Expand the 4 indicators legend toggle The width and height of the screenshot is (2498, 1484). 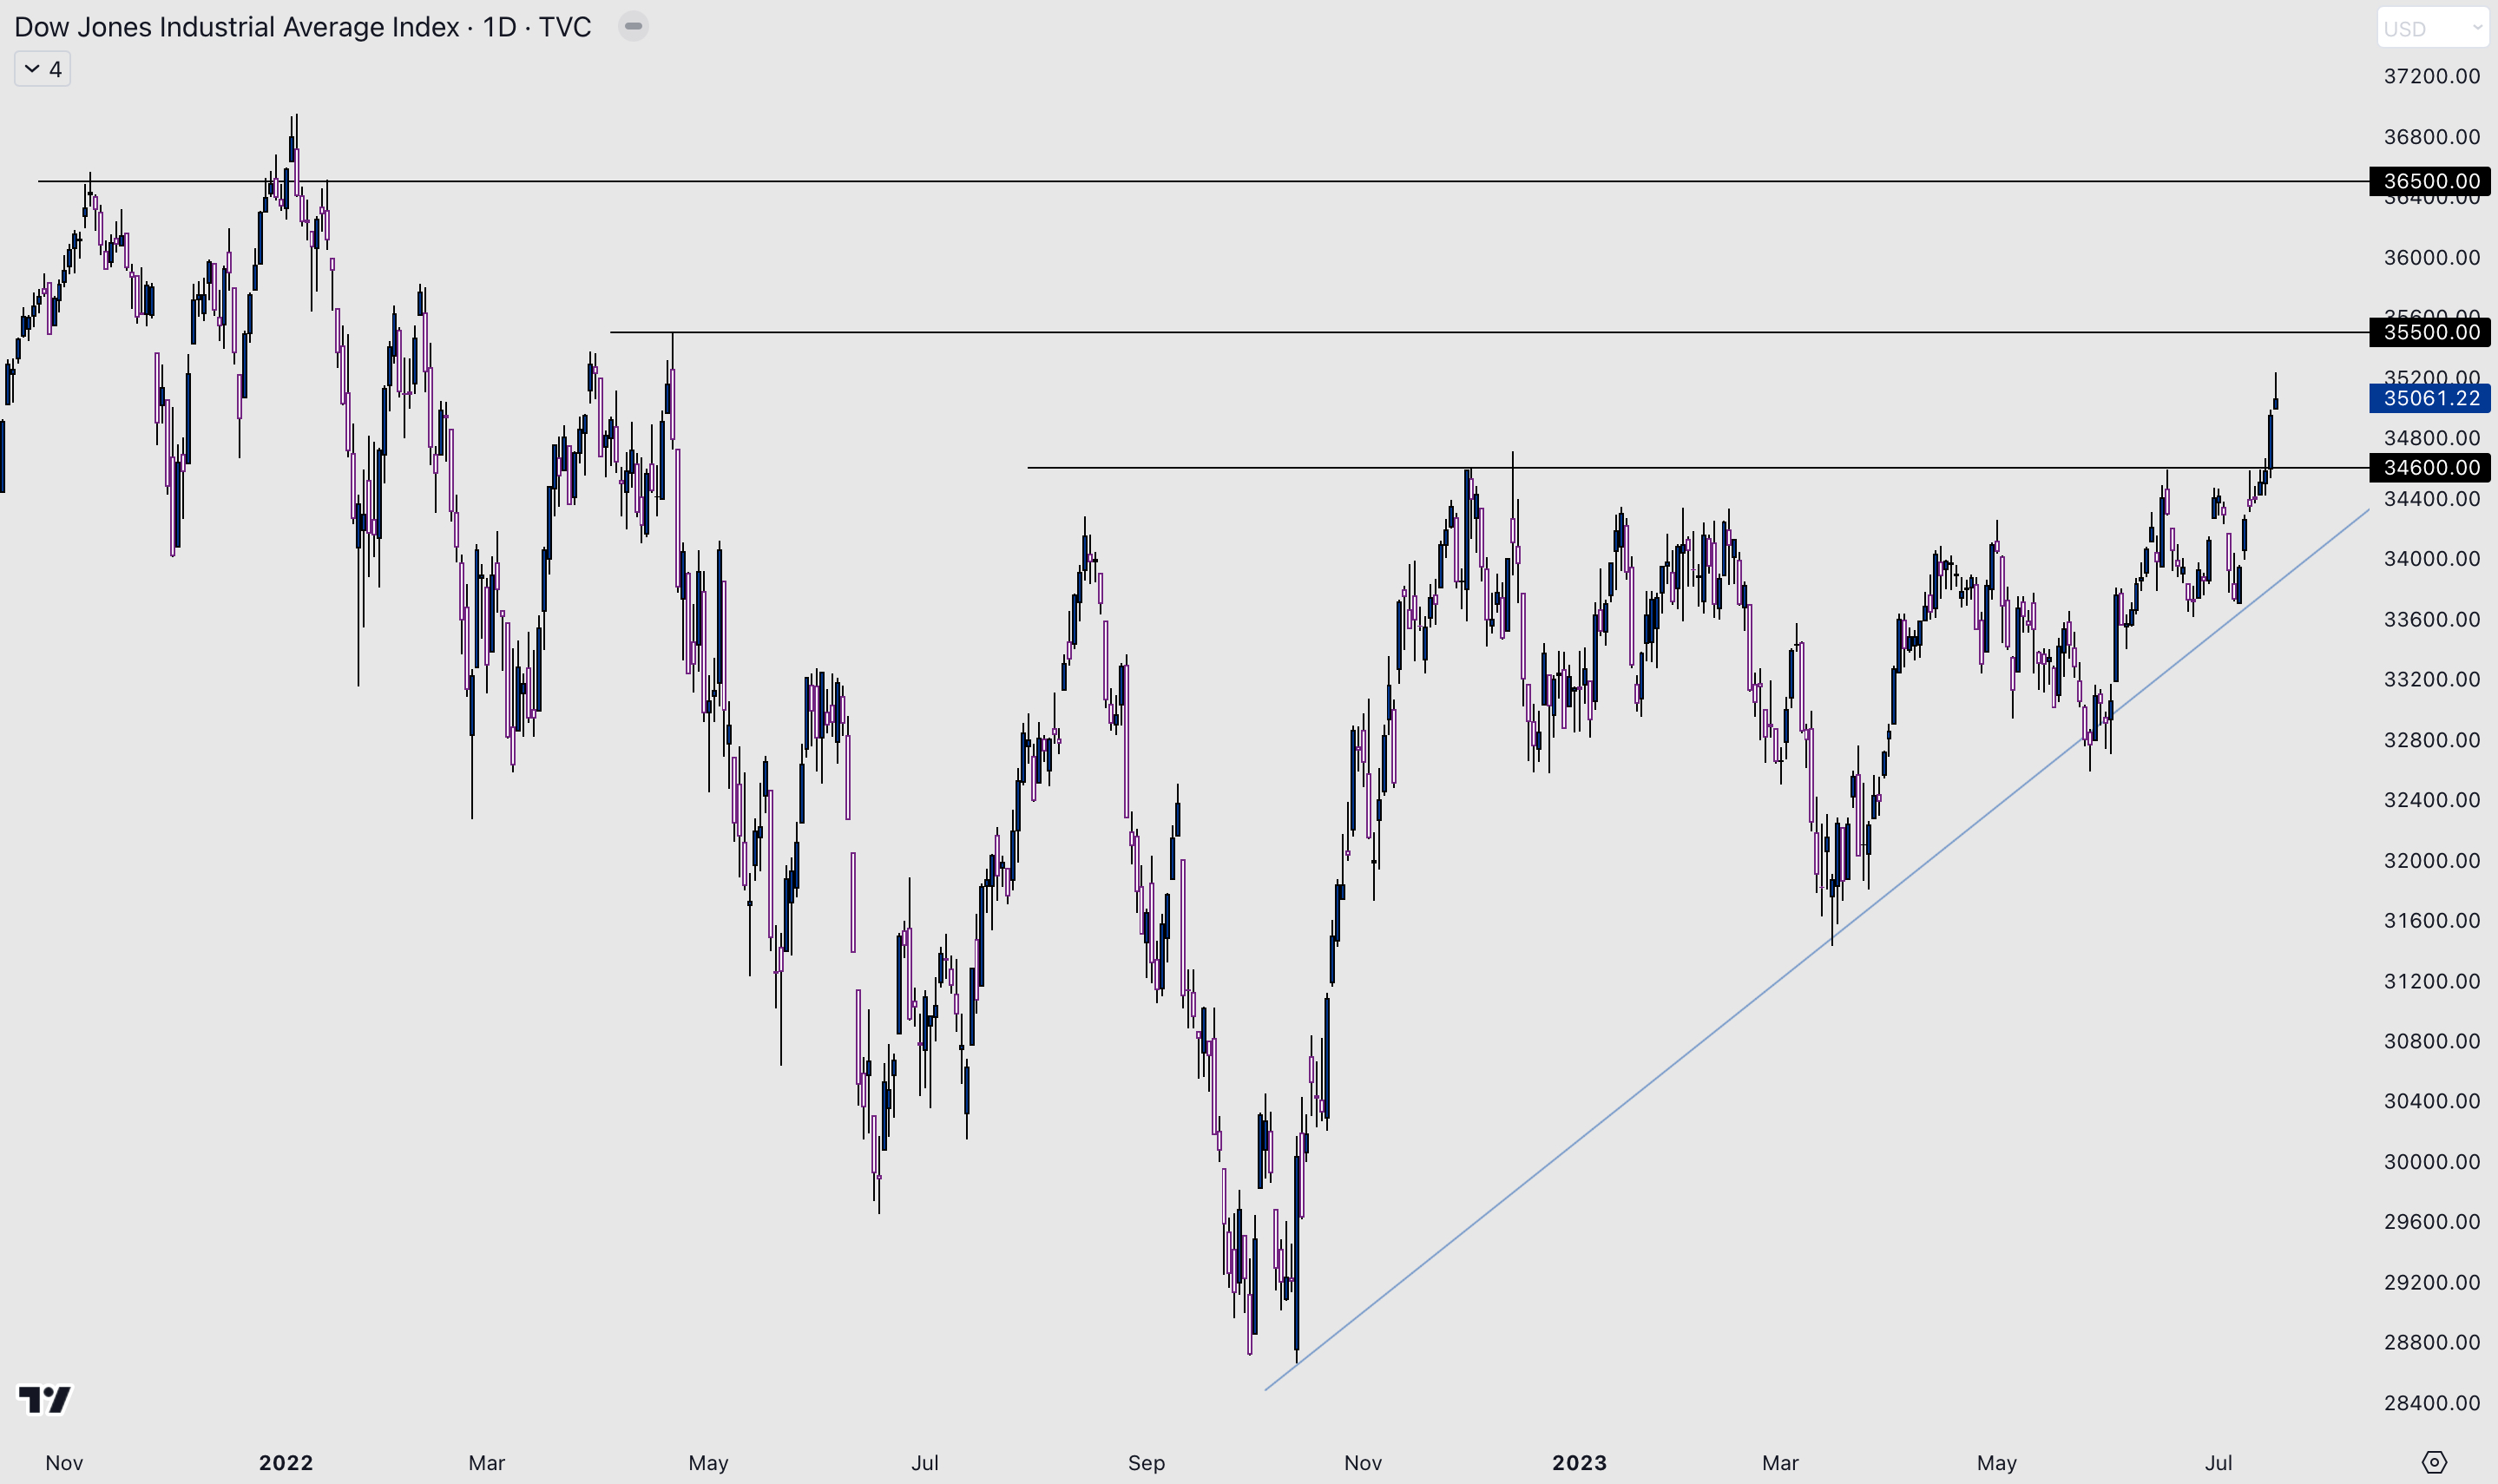click(x=42, y=69)
